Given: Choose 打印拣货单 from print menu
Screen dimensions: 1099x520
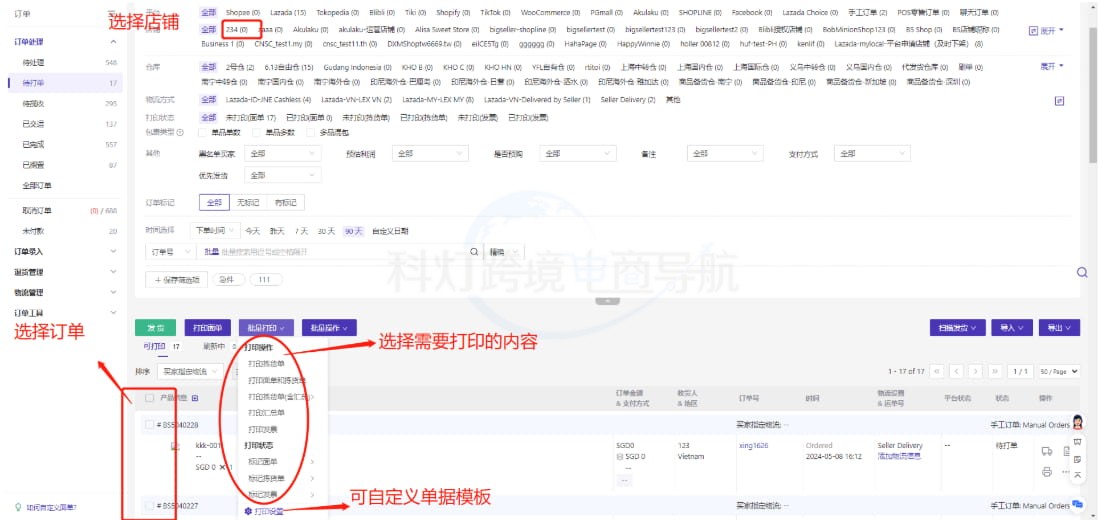Looking at the screenshot, I should coord(266,364).
